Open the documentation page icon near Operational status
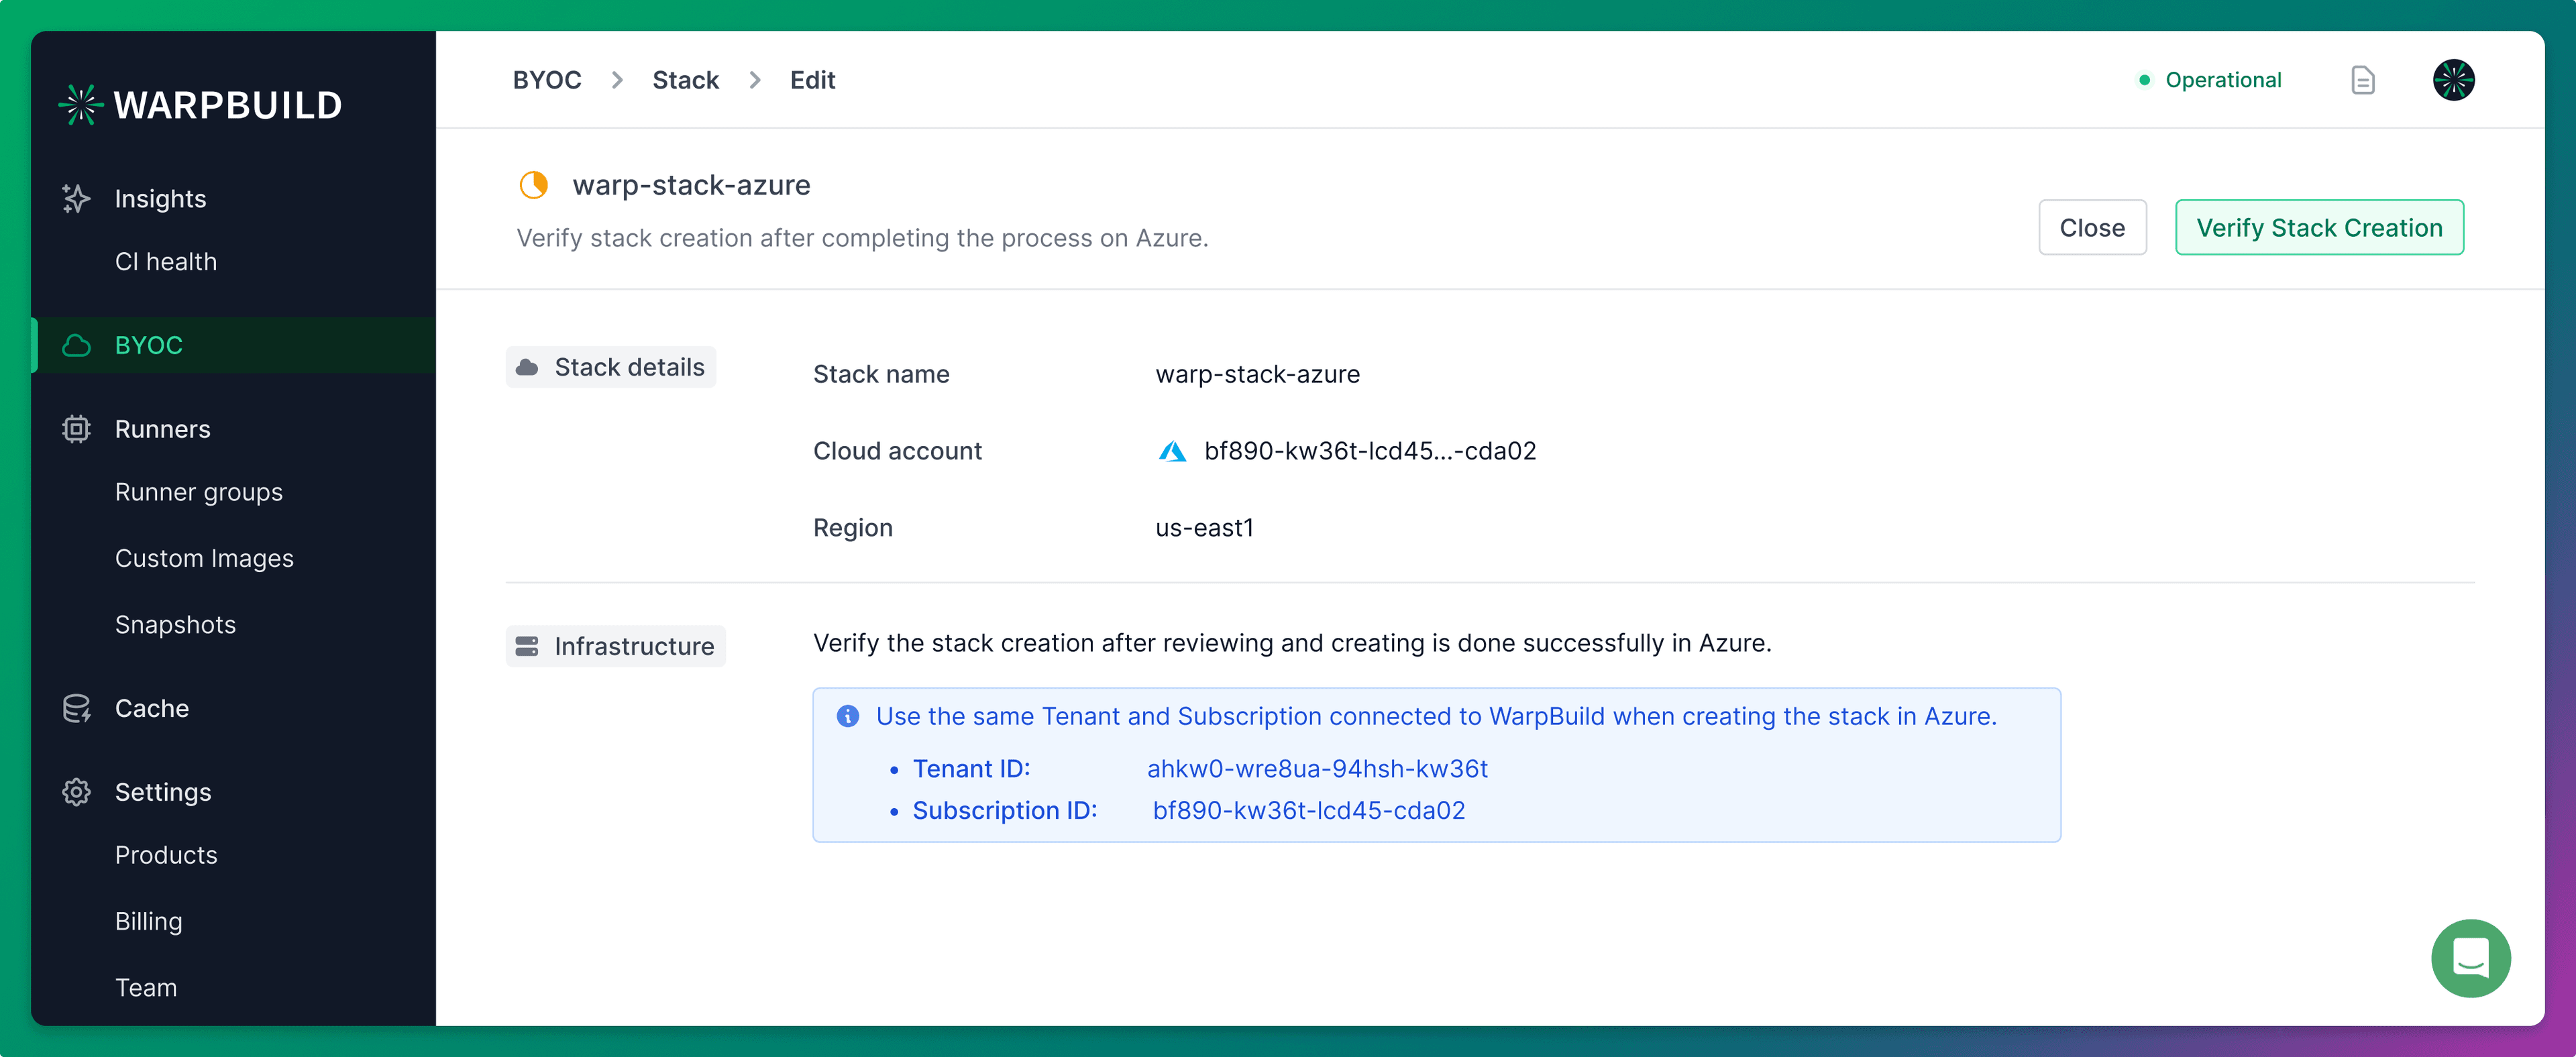The height and width of the screenshot is (1057, 2576). click(2363, 80)
